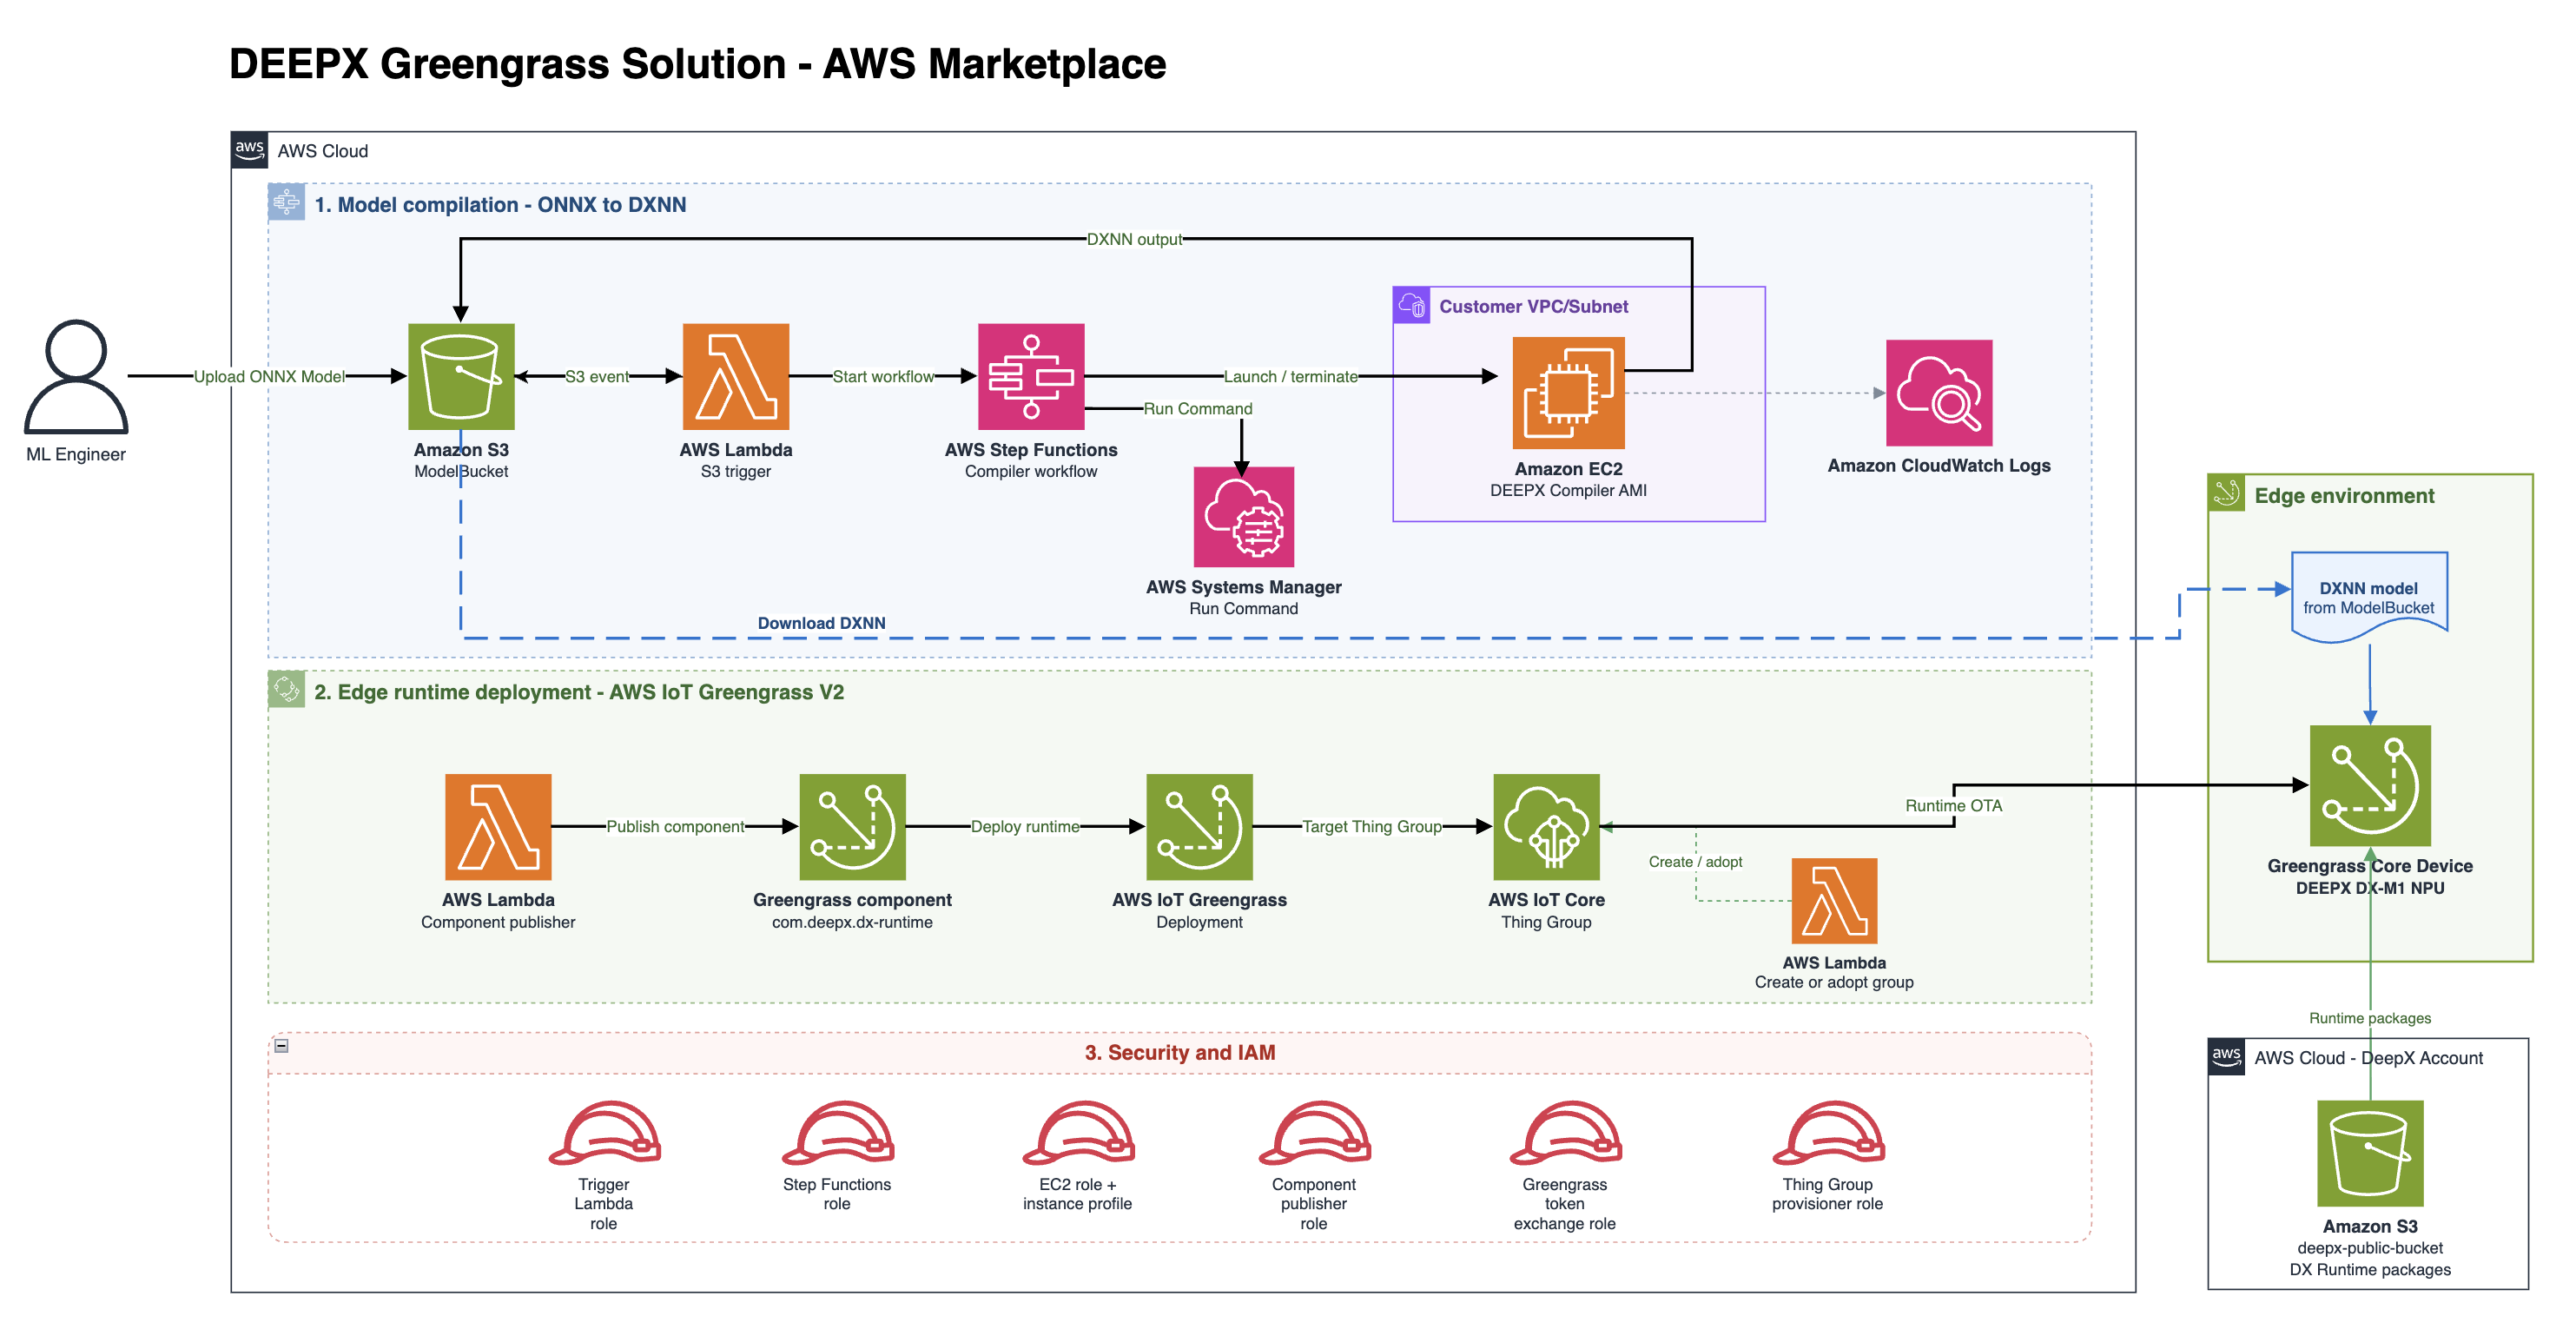Image resolution: width=2576 pixels, height=1336 pixels.
Task: Select the 'Runtime OTA' label
Action: click(x=1953, y=805)
